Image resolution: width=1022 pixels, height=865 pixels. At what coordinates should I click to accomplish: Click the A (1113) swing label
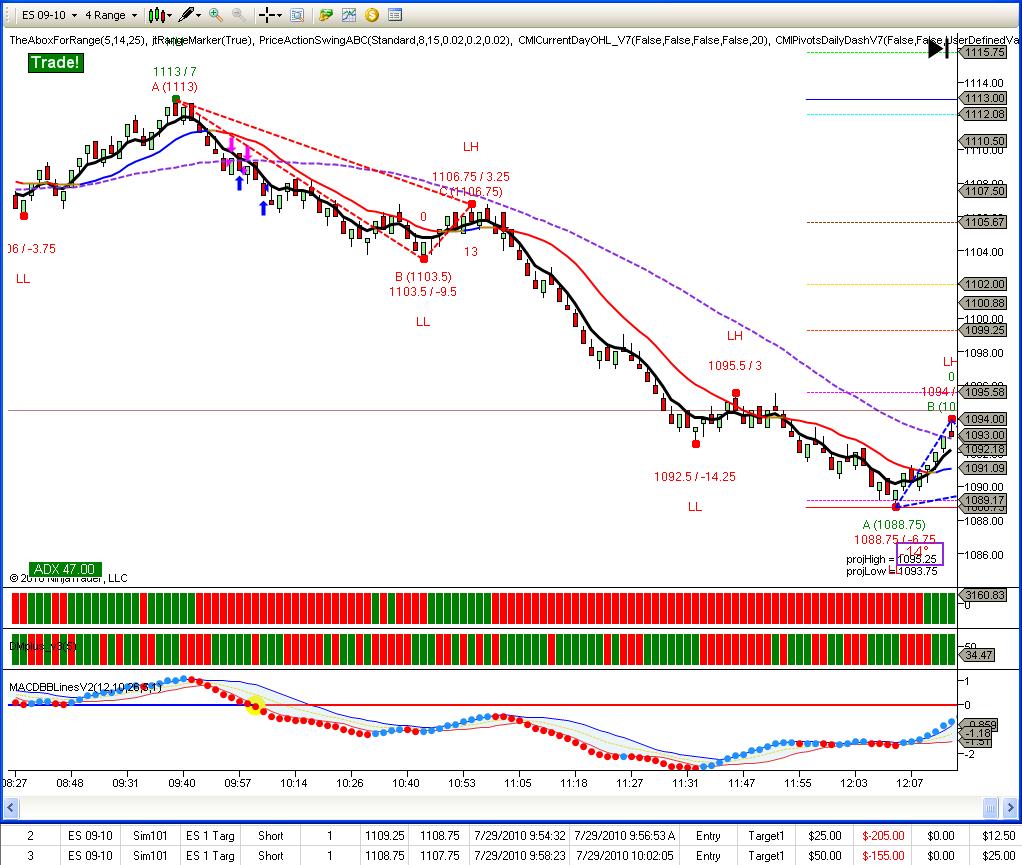[175, 87]
